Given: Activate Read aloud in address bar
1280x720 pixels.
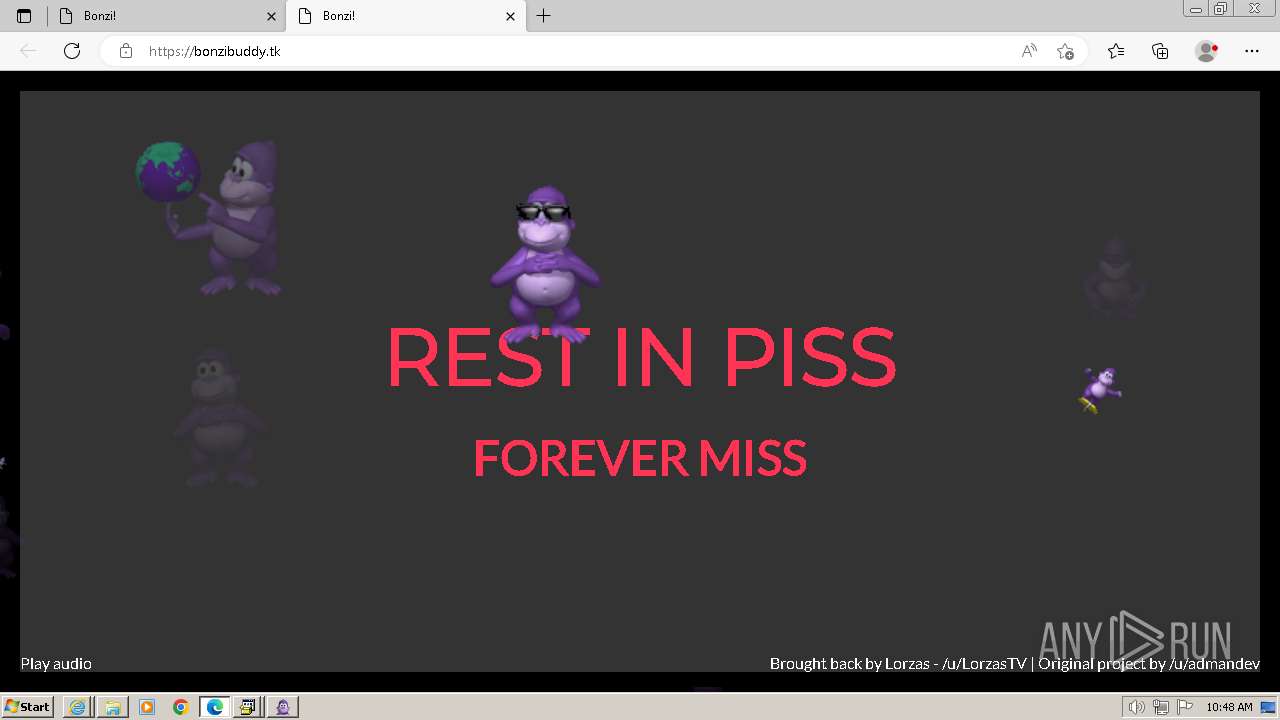Looking at the screenshot, I should click(1029, 51).
